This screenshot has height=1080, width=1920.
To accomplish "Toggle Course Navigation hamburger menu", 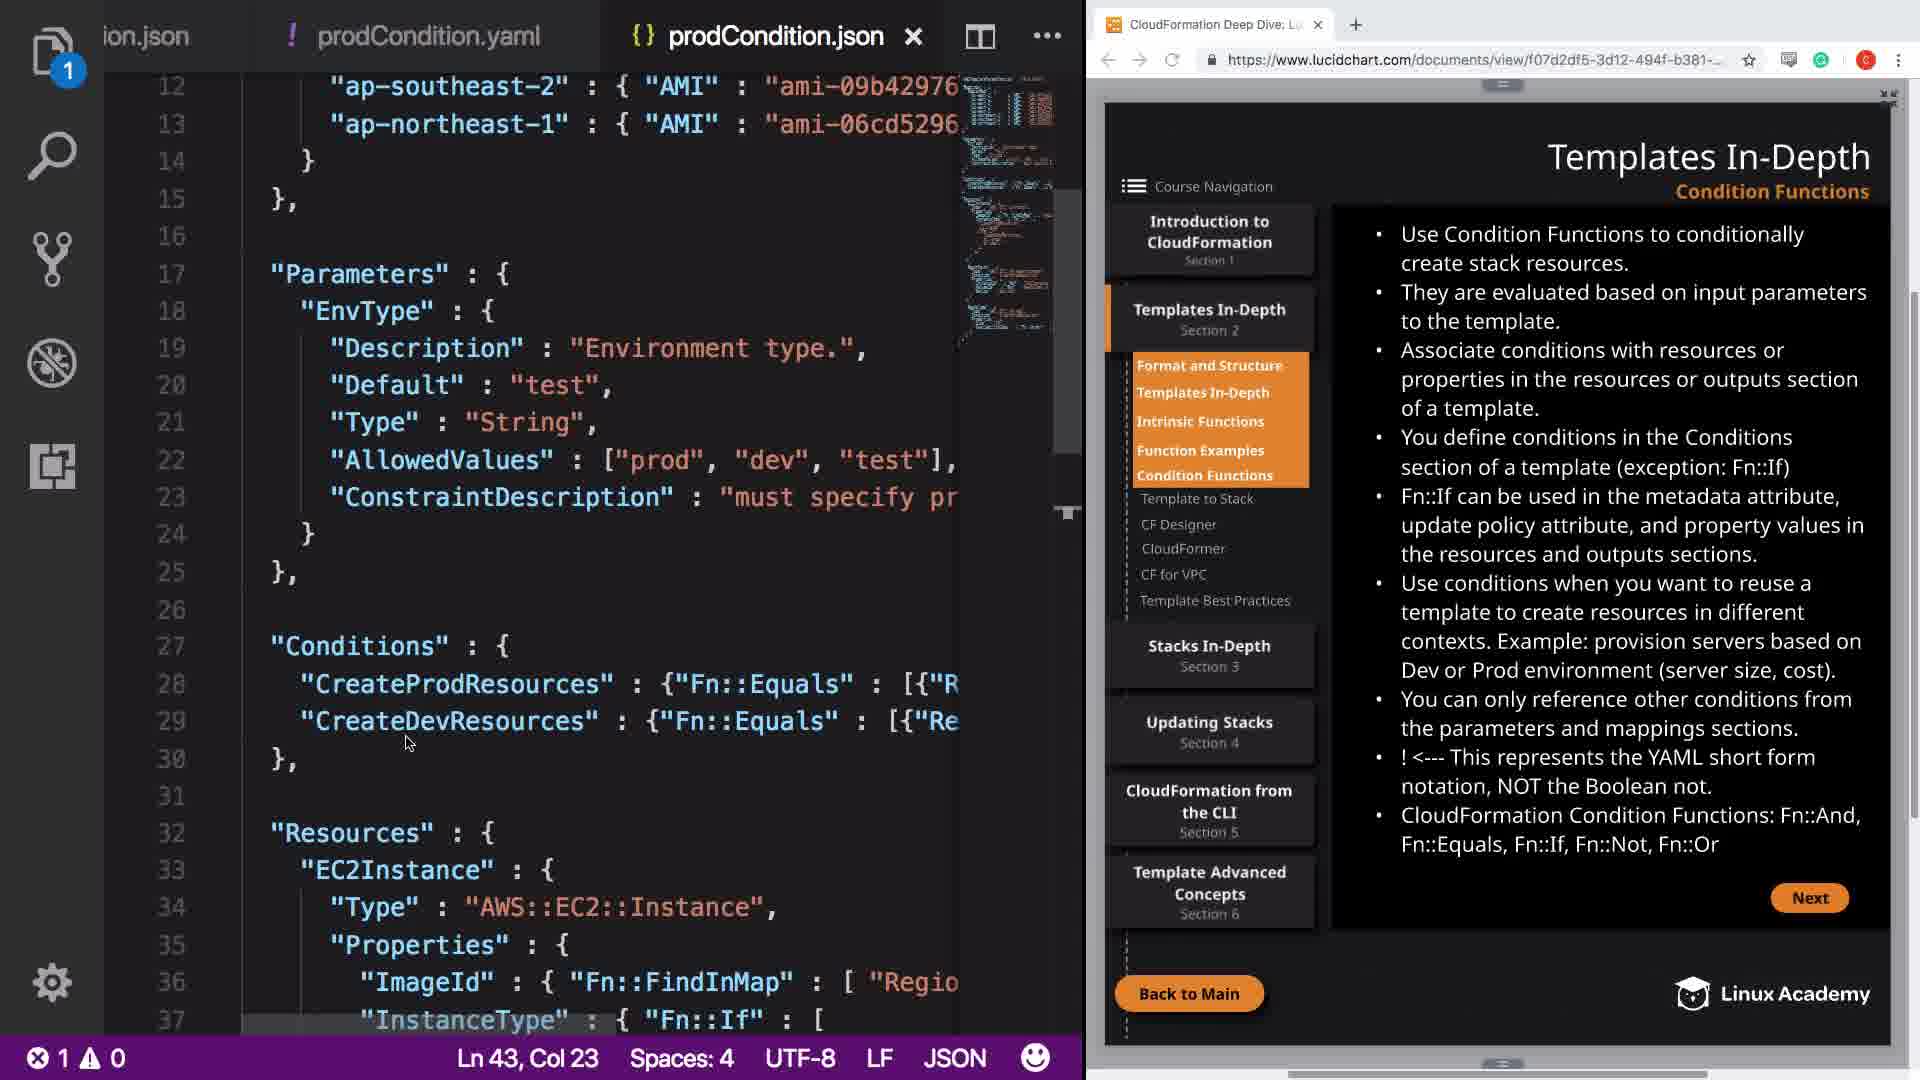I will (1133, 186).
